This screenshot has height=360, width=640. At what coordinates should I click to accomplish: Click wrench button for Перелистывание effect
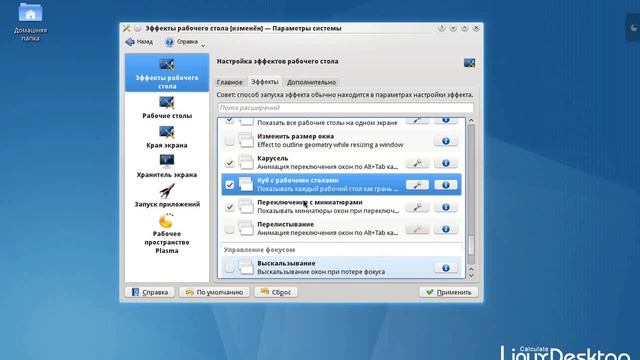point(417,229)
